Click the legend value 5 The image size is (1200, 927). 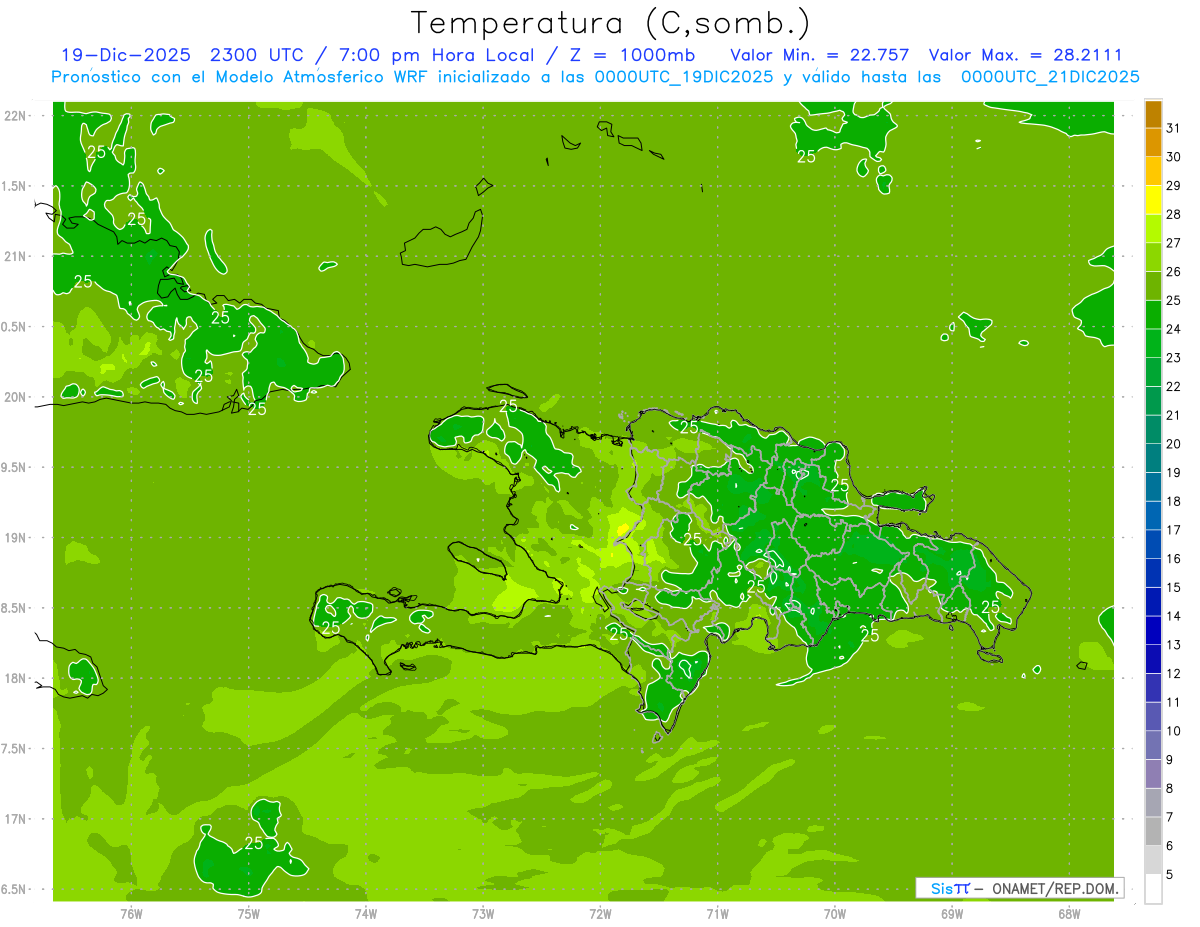point(1171,874)
